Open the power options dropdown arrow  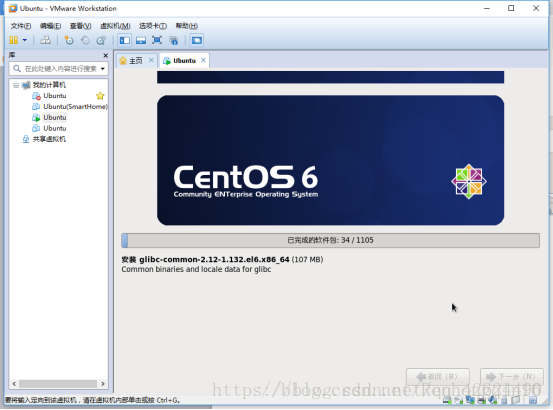click(25, 40)
